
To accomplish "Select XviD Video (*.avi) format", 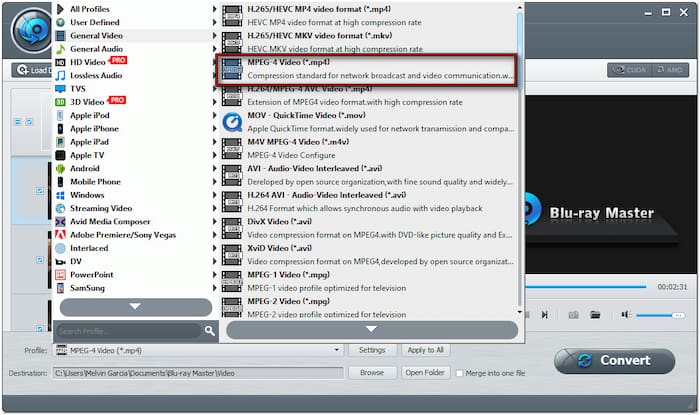I will 367,255.
